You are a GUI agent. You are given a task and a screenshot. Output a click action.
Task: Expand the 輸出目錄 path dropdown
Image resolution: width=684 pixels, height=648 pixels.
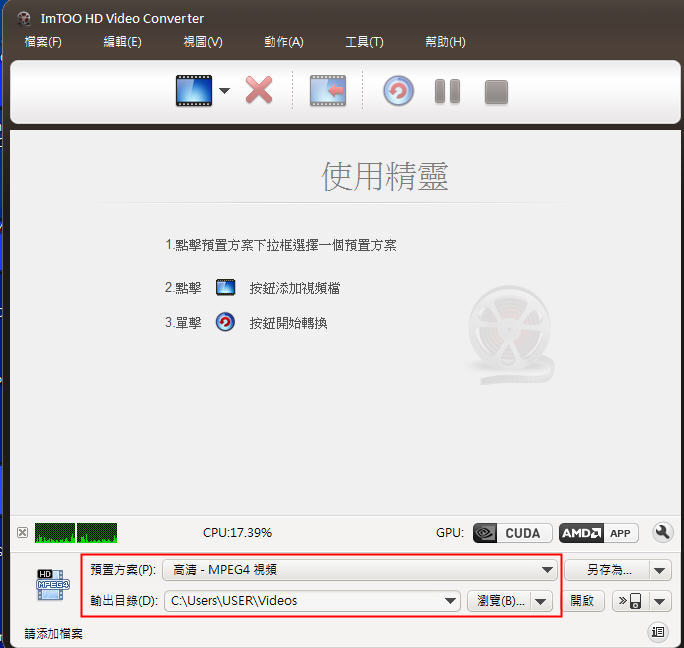click(449, 601)
